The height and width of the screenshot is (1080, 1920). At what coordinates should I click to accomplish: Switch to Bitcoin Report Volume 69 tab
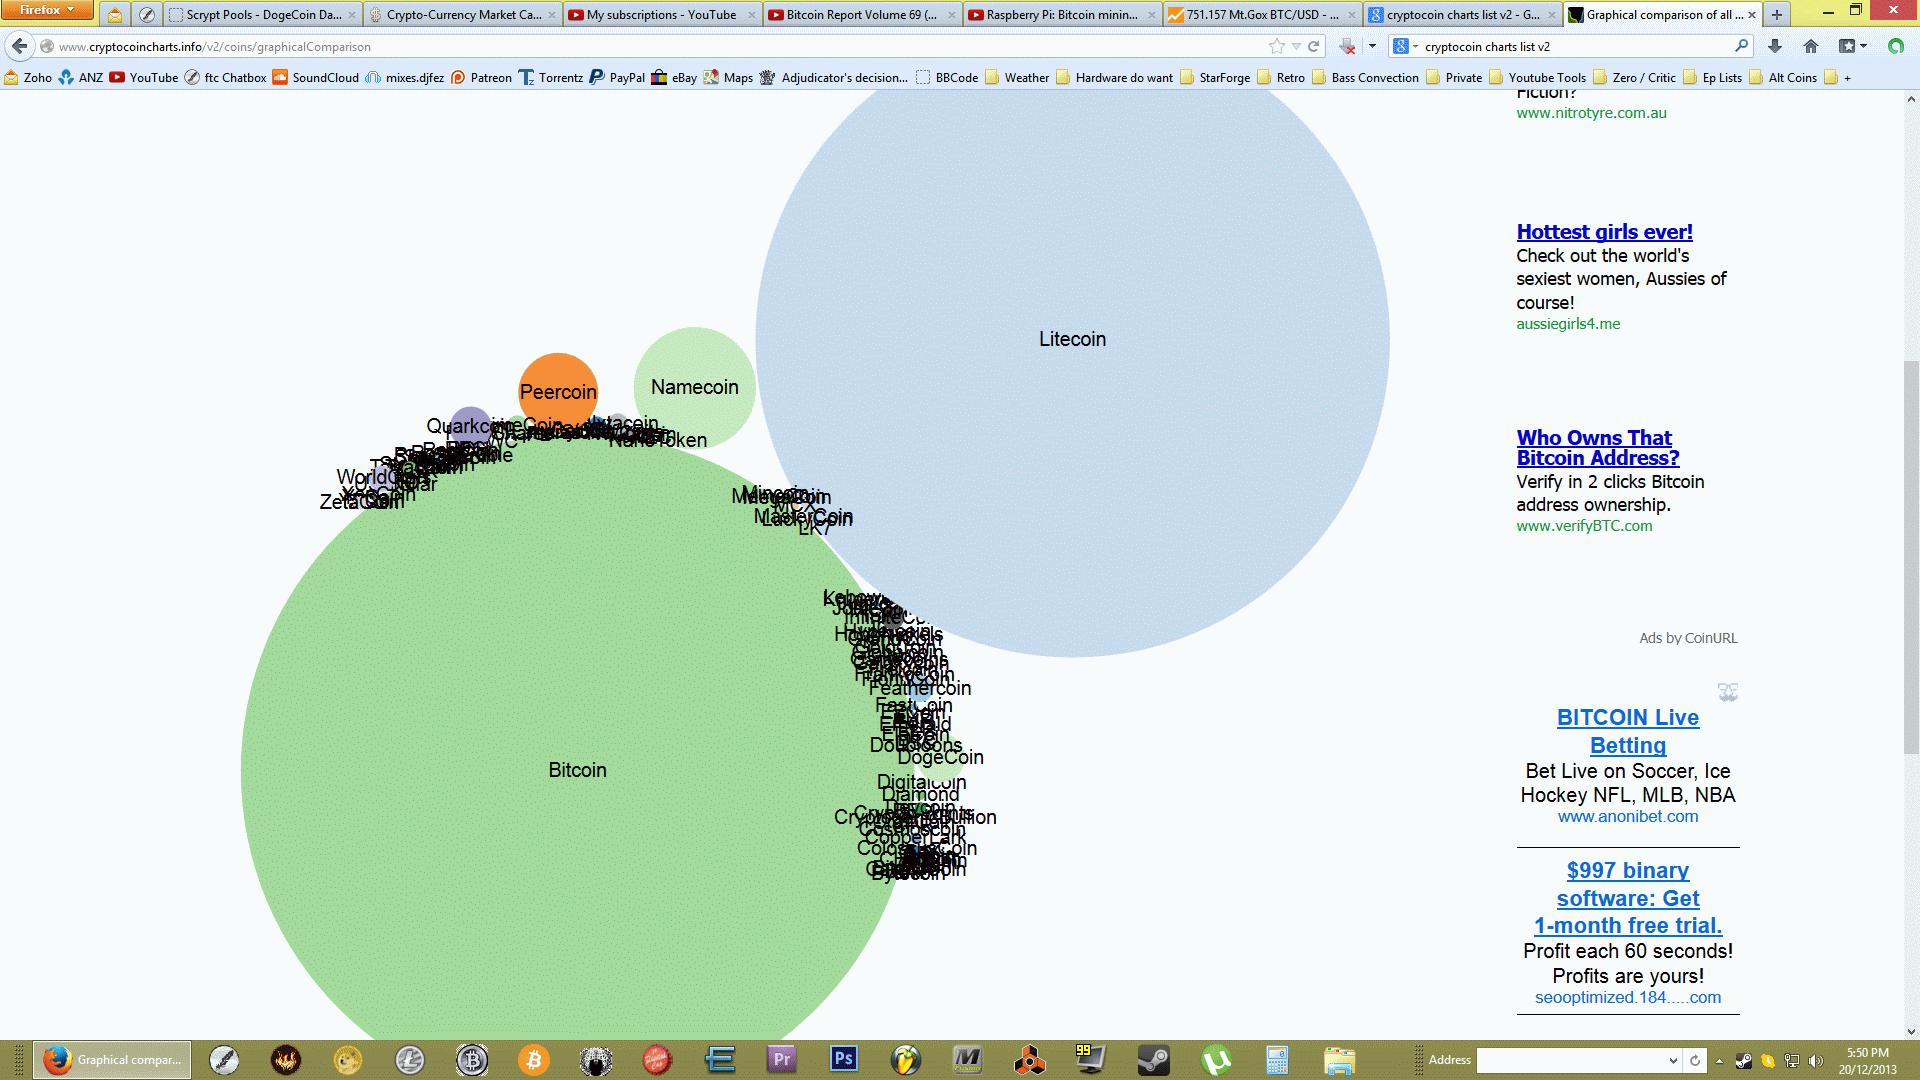pyautogui.click(x=862, y=15)
